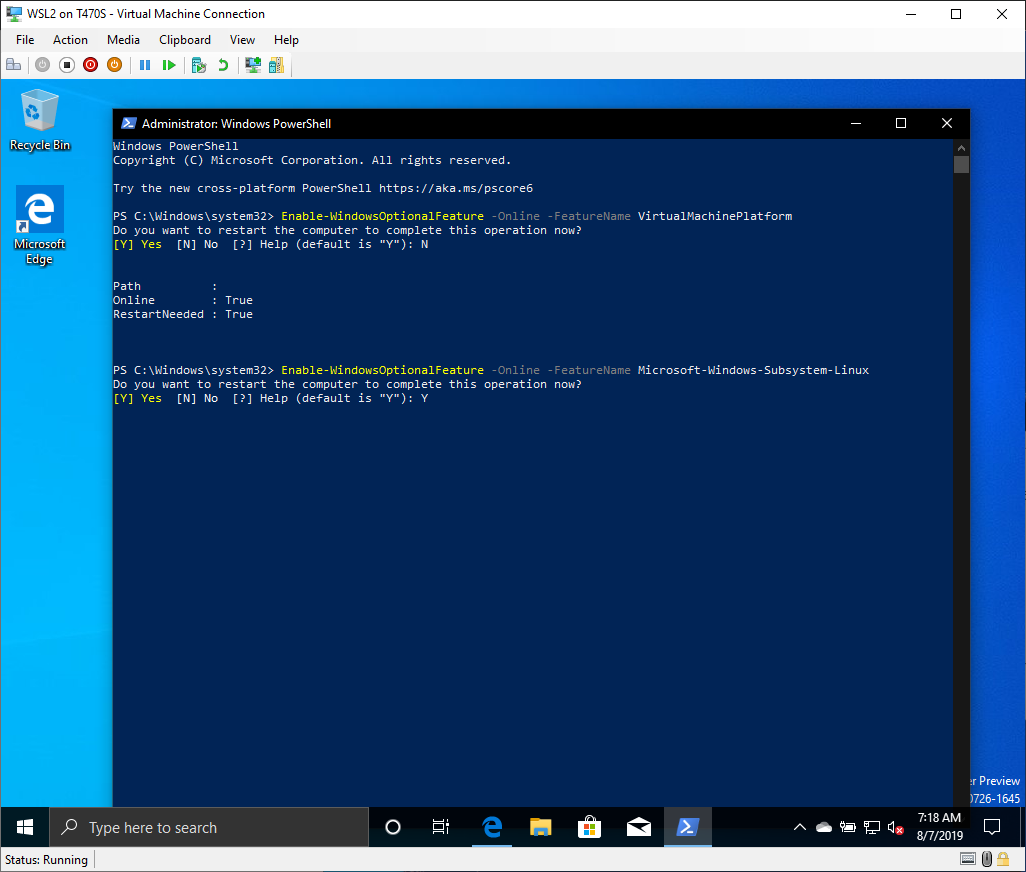Open the Clipboard menu
Screen dimensions: 1026x872
[184, 40]
